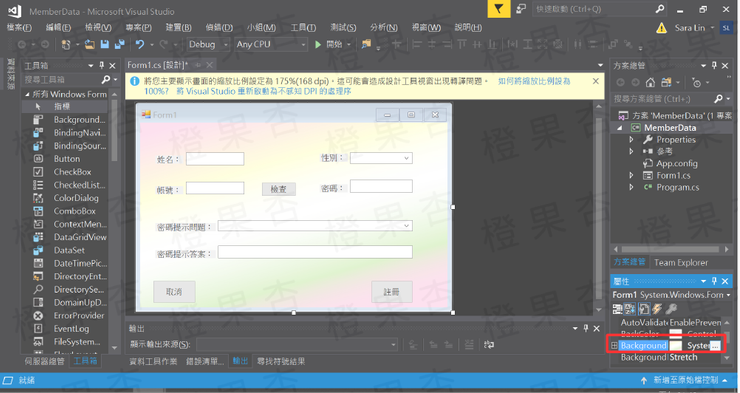
Task: Click the BackgroundImage color preview swatch
Action: (676, 346)
